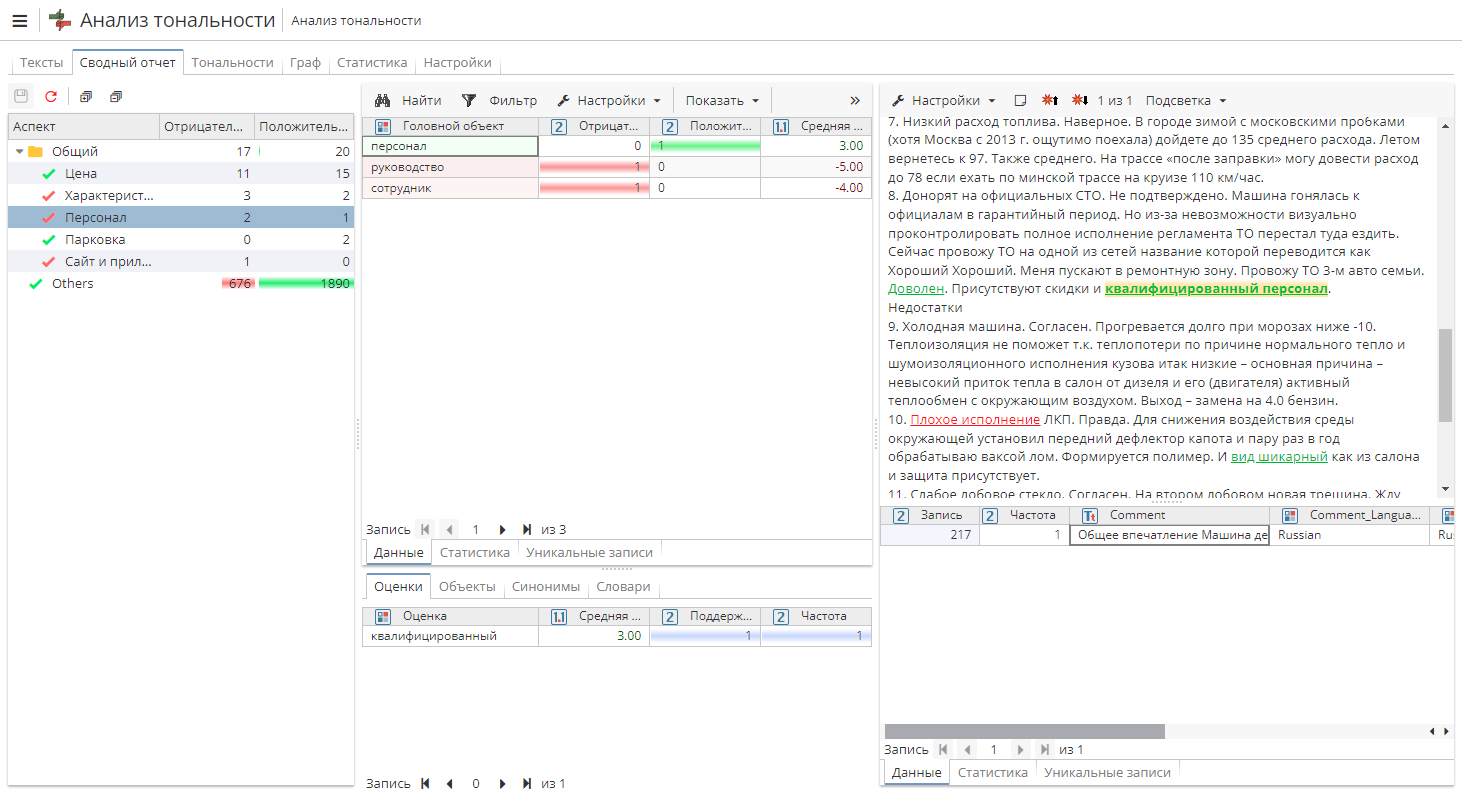Switch to the Тональности tab
This screenshot has height=793, width=1462.
(232, 62)
